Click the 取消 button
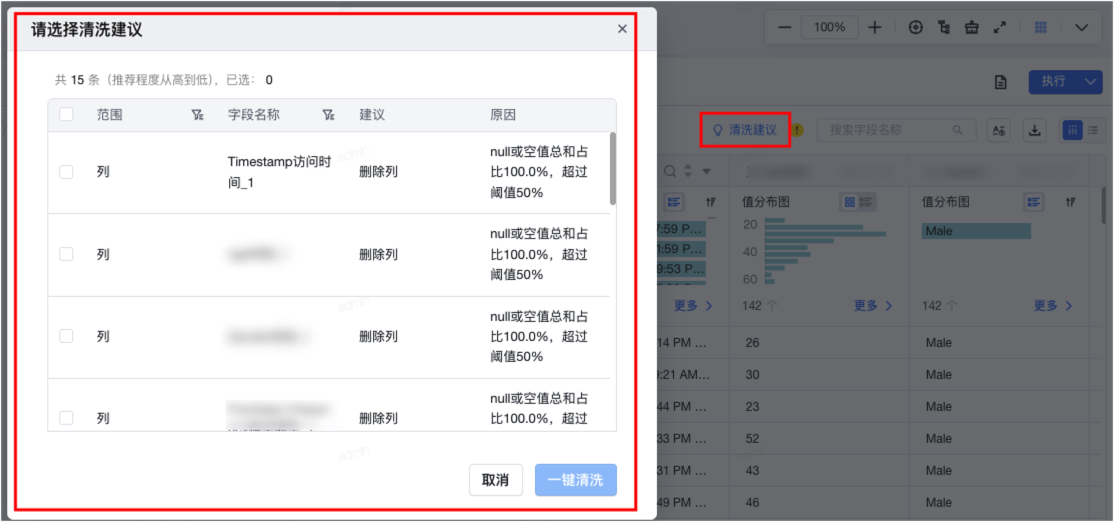Screen dimensions: 1114x522 click(496, 480)
